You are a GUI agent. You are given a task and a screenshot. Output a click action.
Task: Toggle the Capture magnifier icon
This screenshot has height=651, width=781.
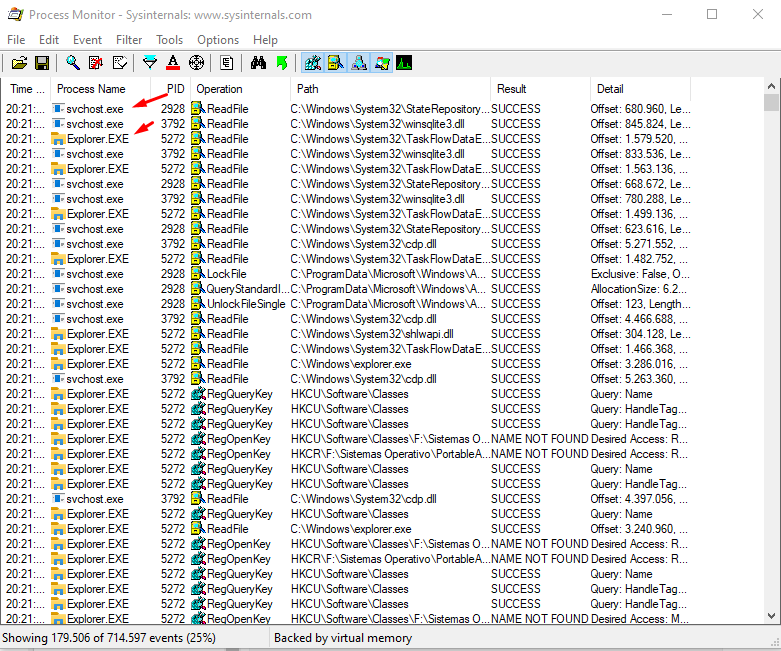(73, 63)
